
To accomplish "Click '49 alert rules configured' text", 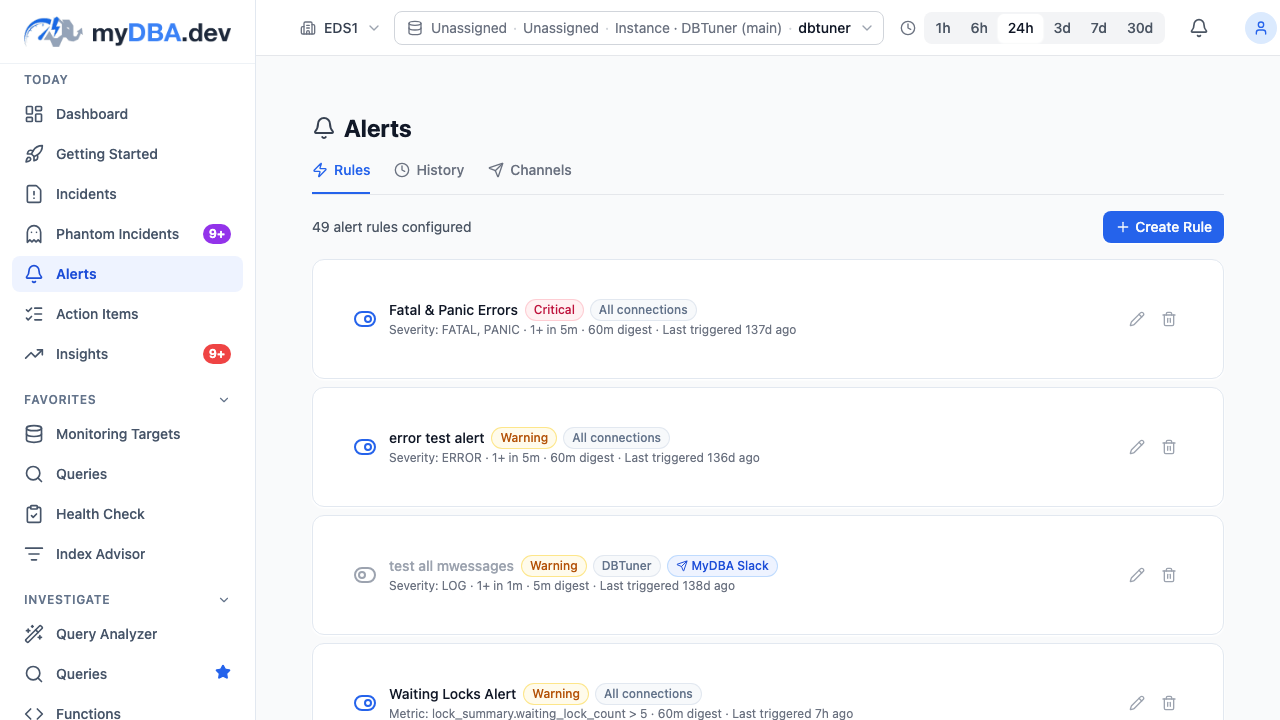I will (392, 227).
